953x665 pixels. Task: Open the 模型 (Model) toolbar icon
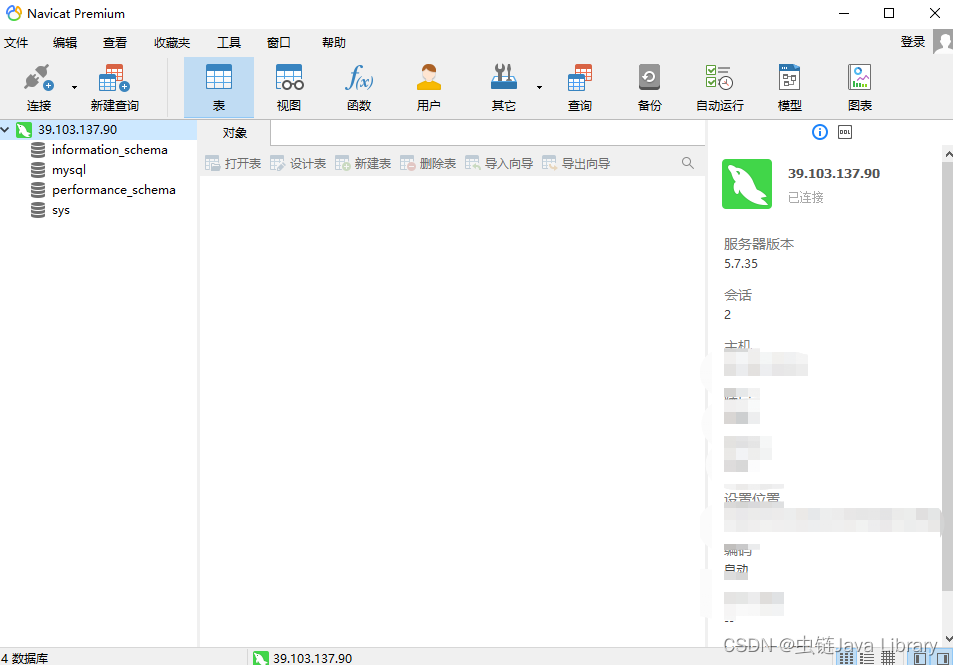click(x=790, y=88)
